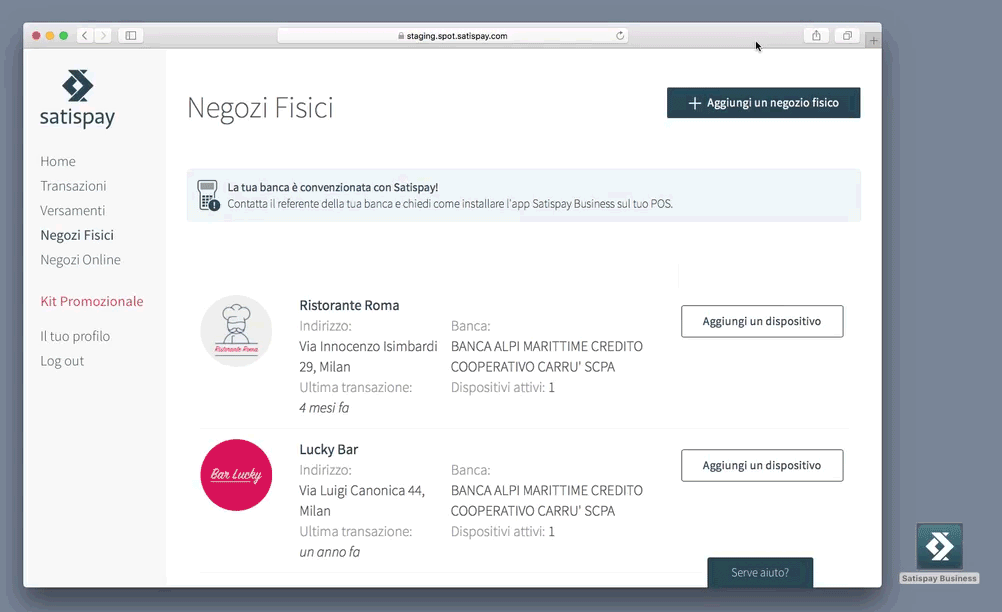Viewport: 1002px width, 612px height.
Task: Open the Home page in the sidebar
Action: 58,162
